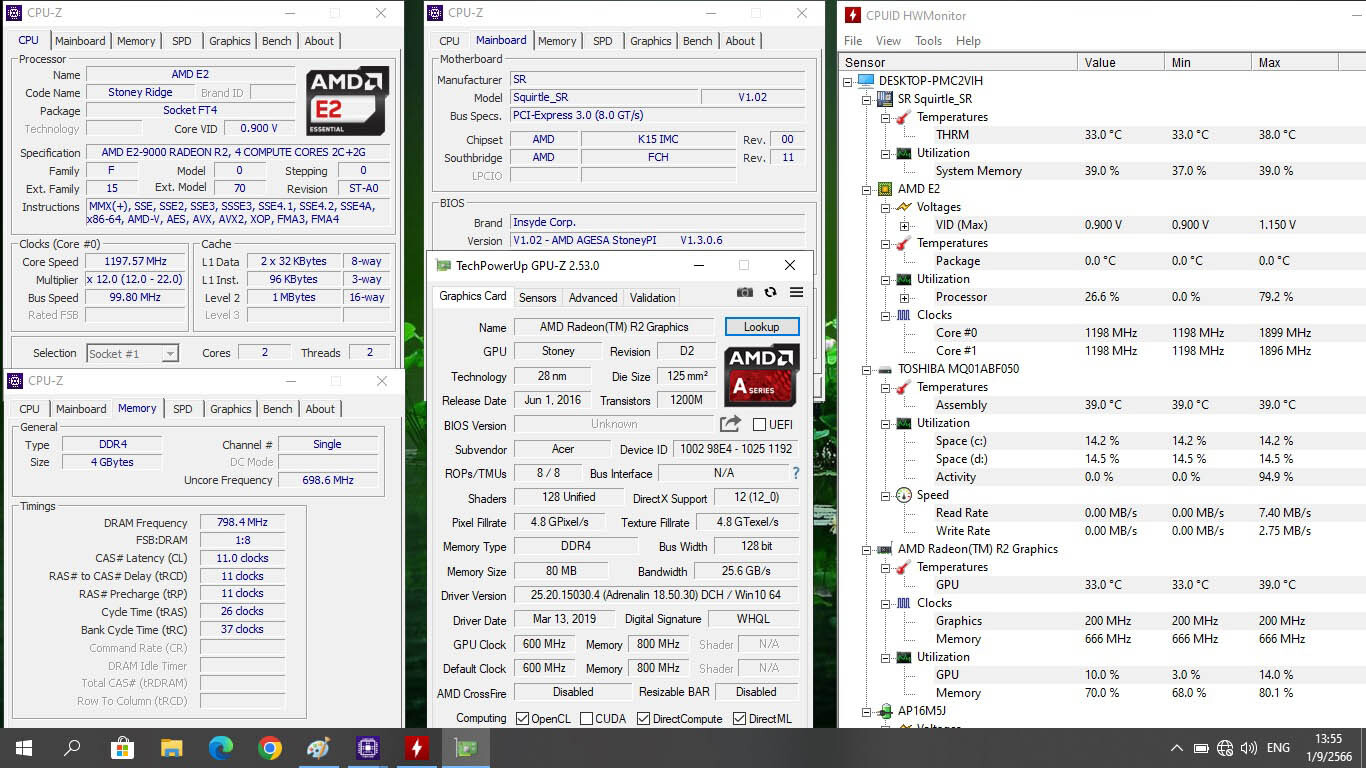Switch to the Sensors tab in GPU-Z

pos(537,297)
